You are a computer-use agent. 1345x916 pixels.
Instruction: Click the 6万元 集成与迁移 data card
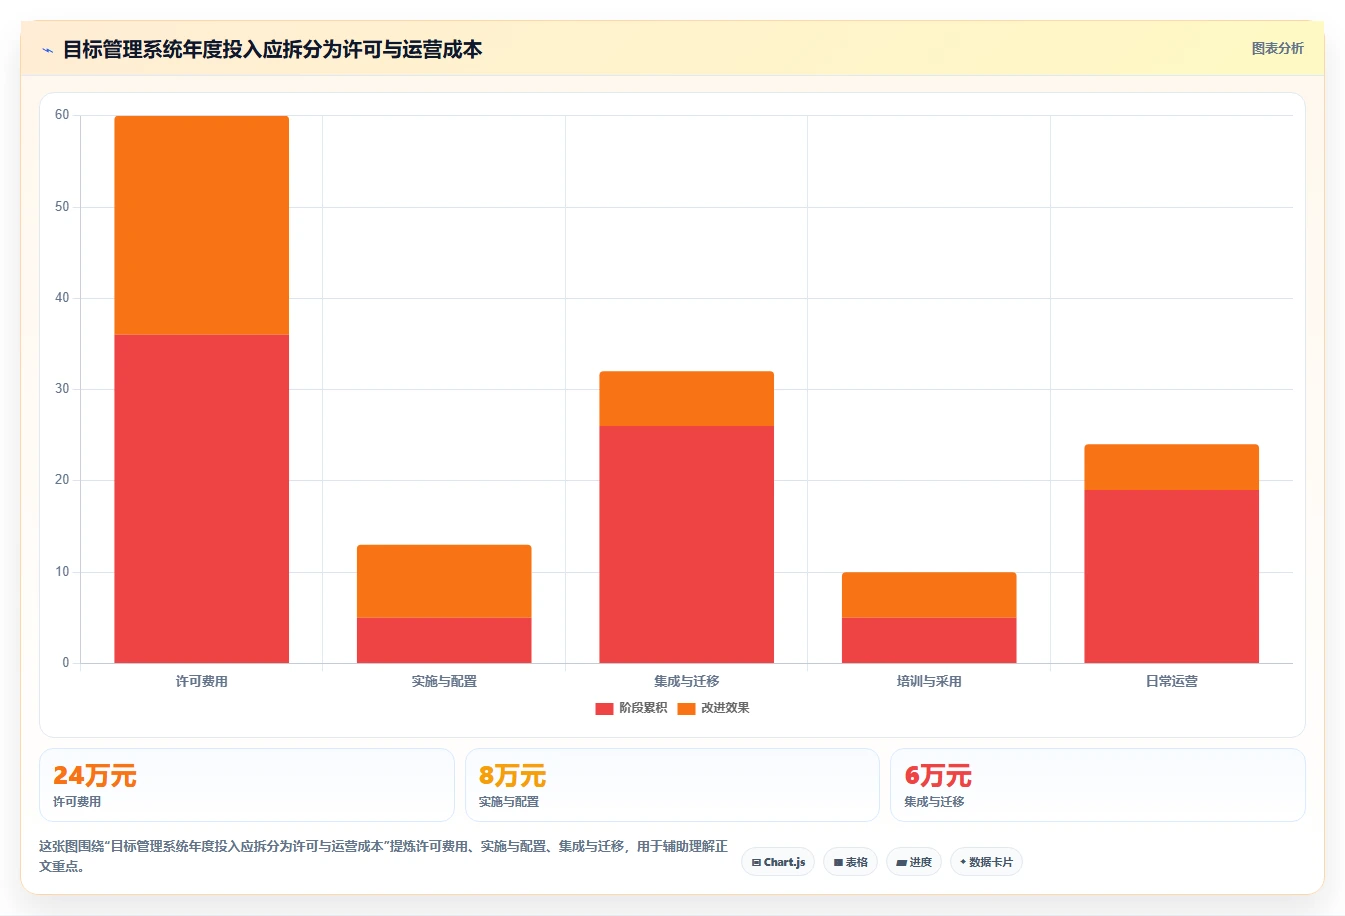[x=1098, y=785]
